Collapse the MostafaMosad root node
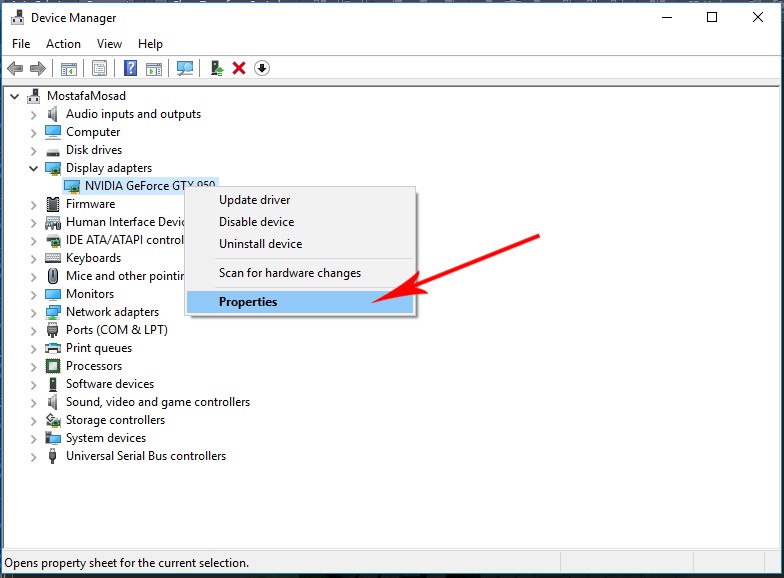Viewport: 784px width, 578px height. pos(14,96)
